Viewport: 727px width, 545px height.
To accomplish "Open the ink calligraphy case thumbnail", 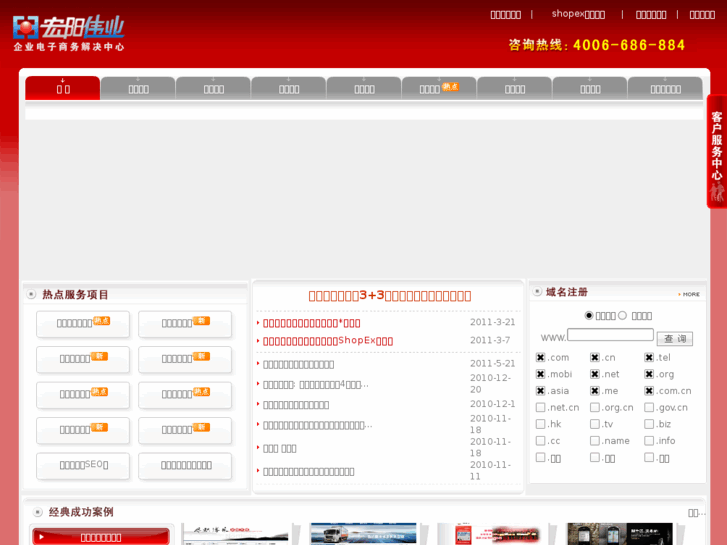I will point(235,533).
